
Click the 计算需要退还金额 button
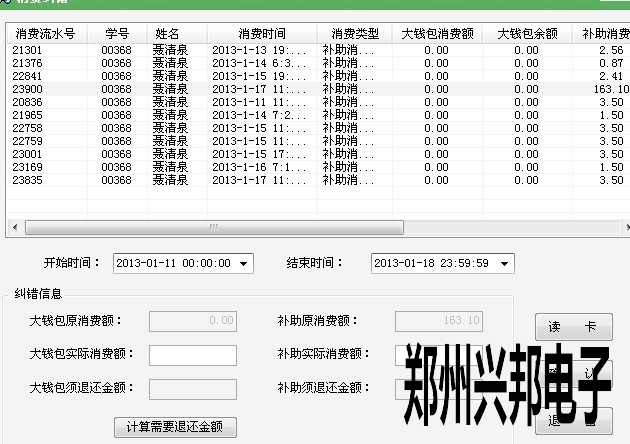[x=175, y=427]
